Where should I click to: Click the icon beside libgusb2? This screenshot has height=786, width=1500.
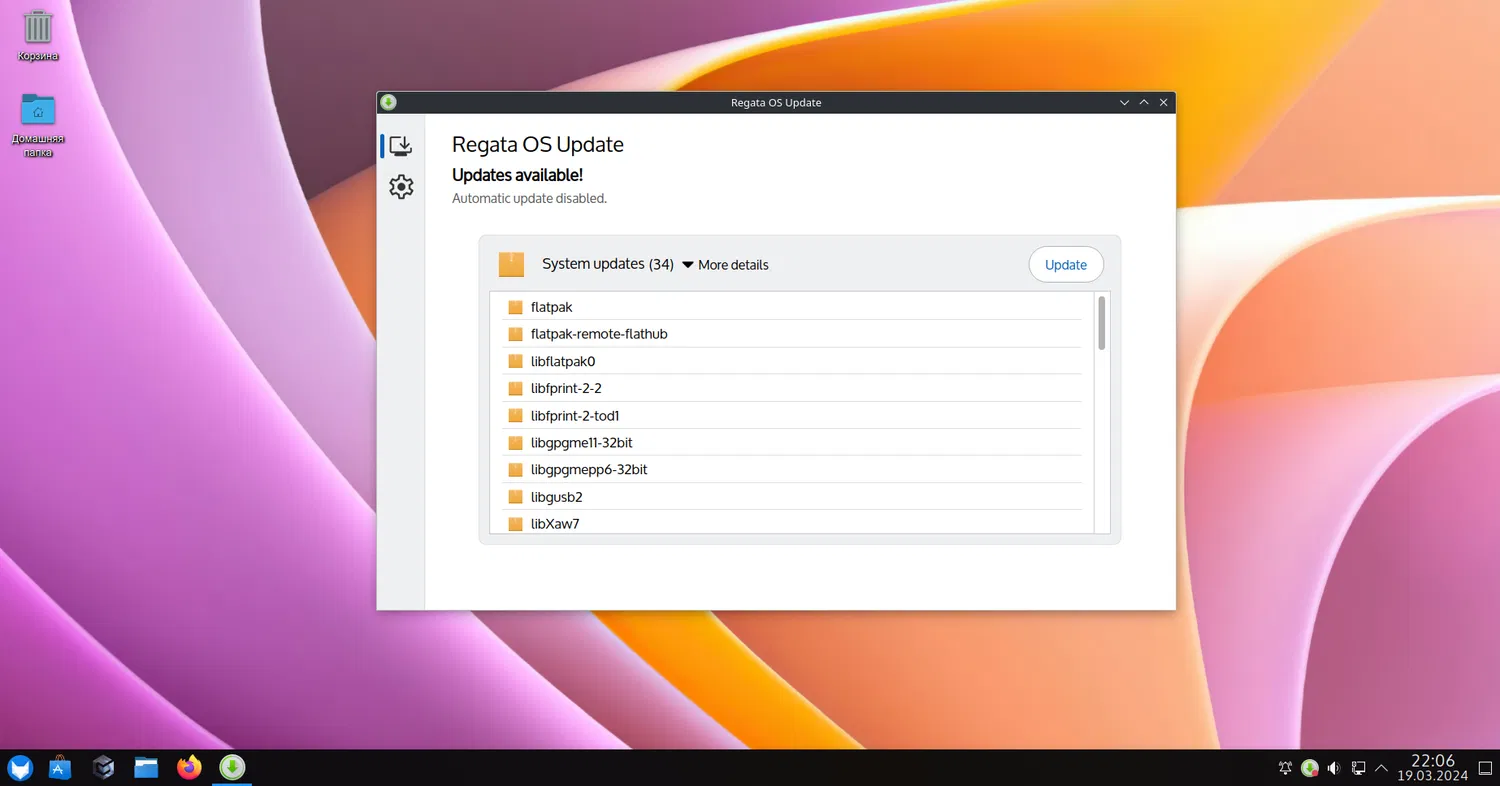(516, 496)
